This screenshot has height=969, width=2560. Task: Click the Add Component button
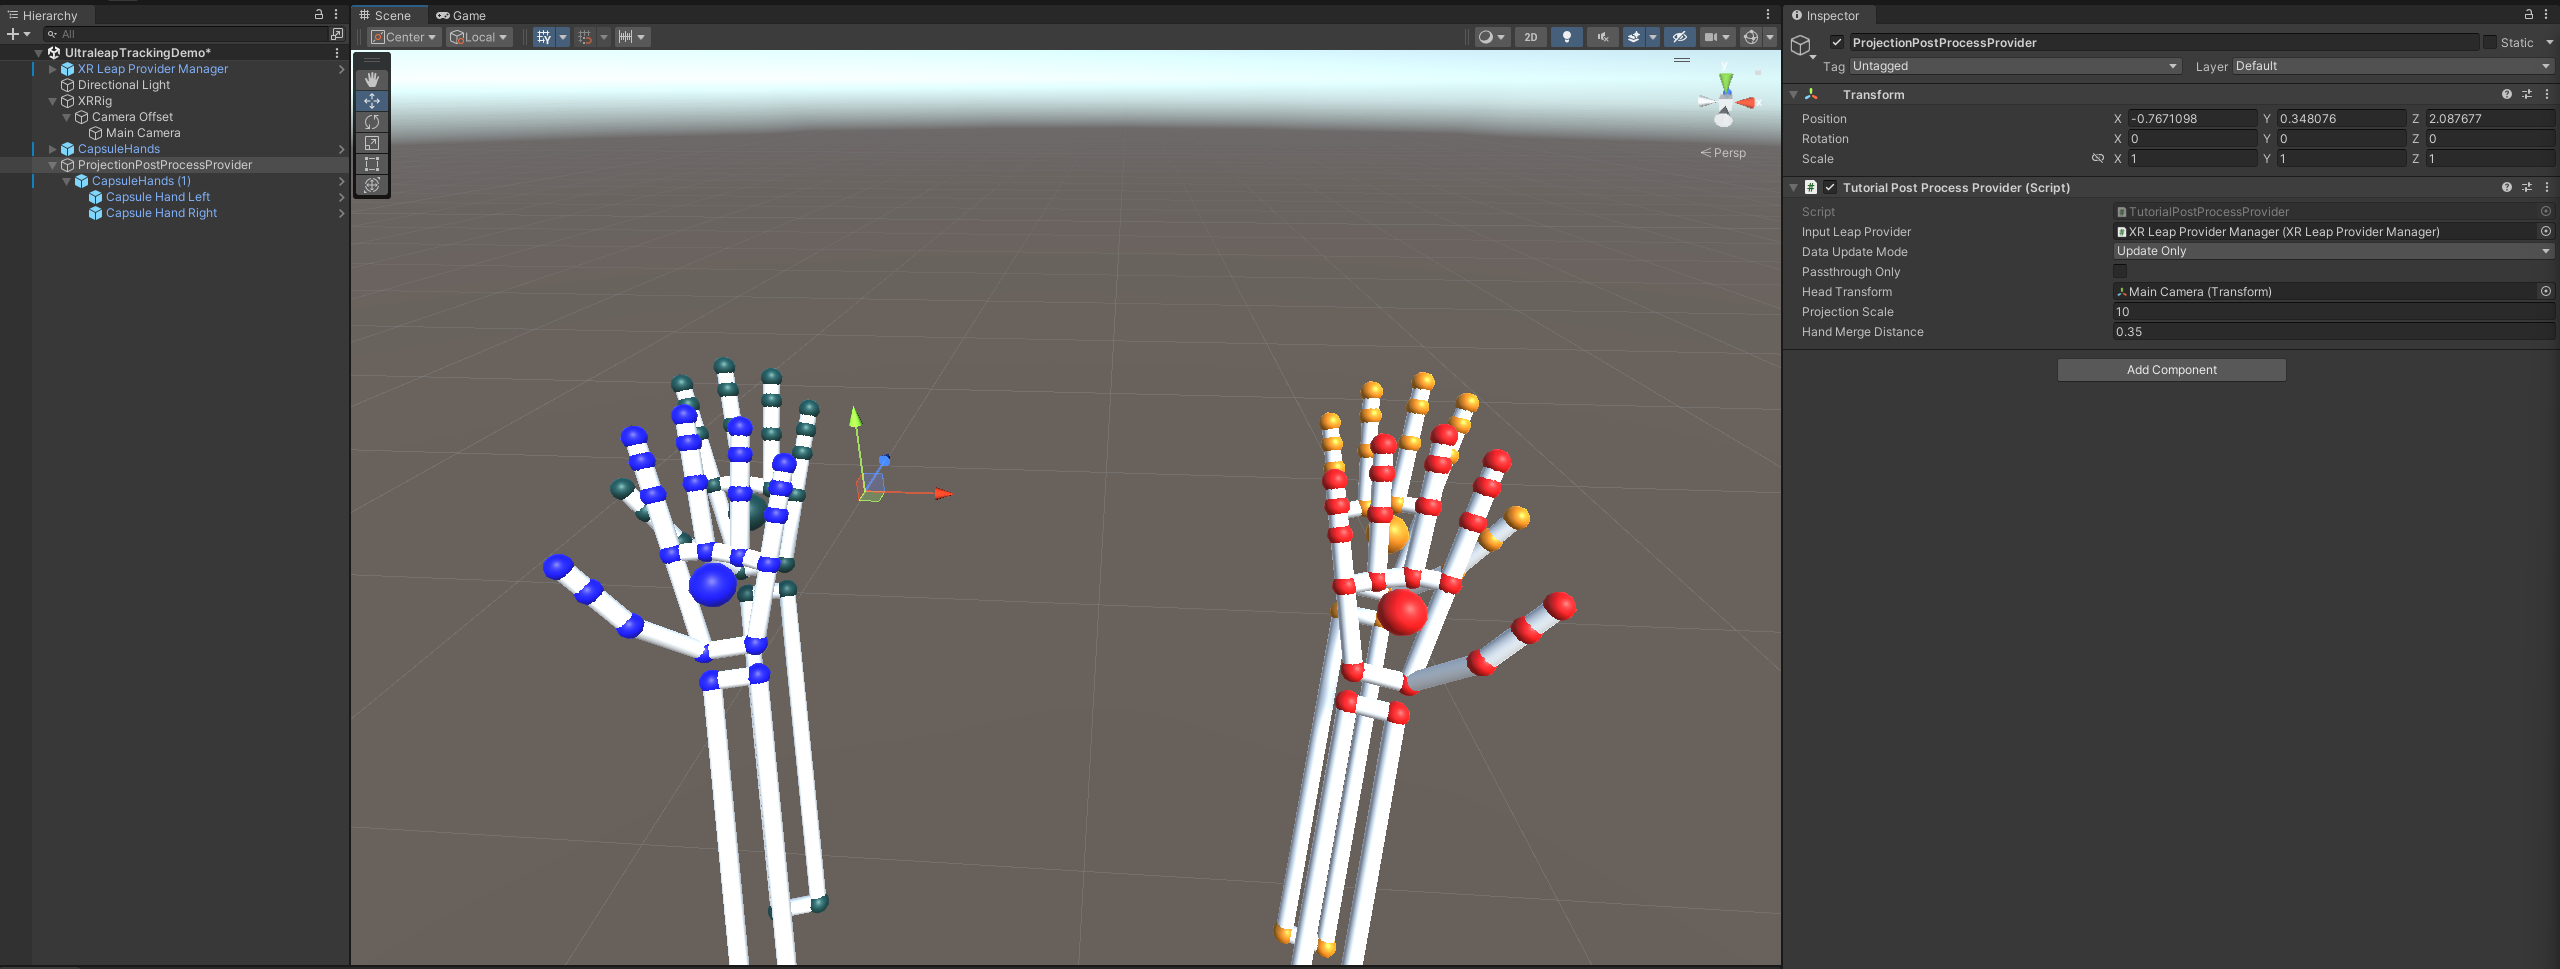tap(2171, 370)
